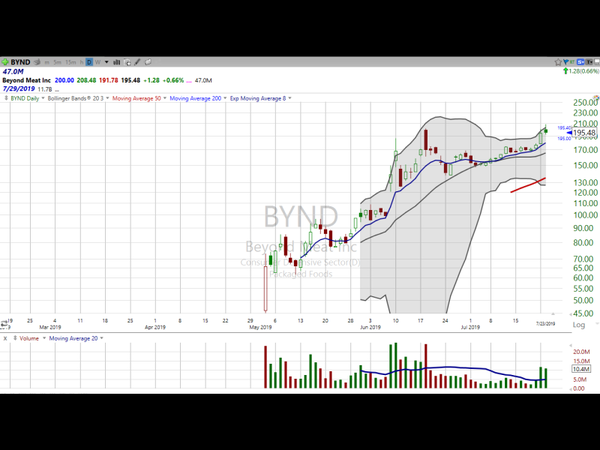Open the news icon beside BYND
The height and width of the screenshot is (450, 600).
[37, 62]
